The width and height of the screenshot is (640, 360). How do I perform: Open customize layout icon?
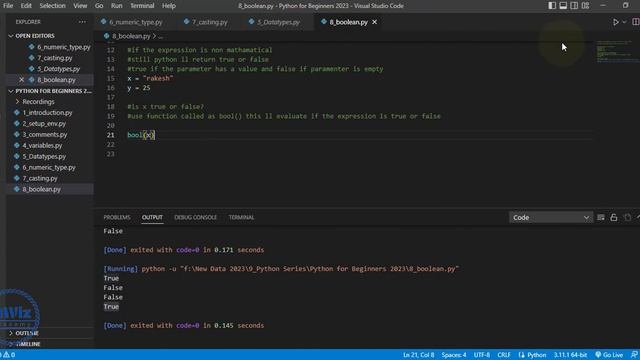(585, 6)
